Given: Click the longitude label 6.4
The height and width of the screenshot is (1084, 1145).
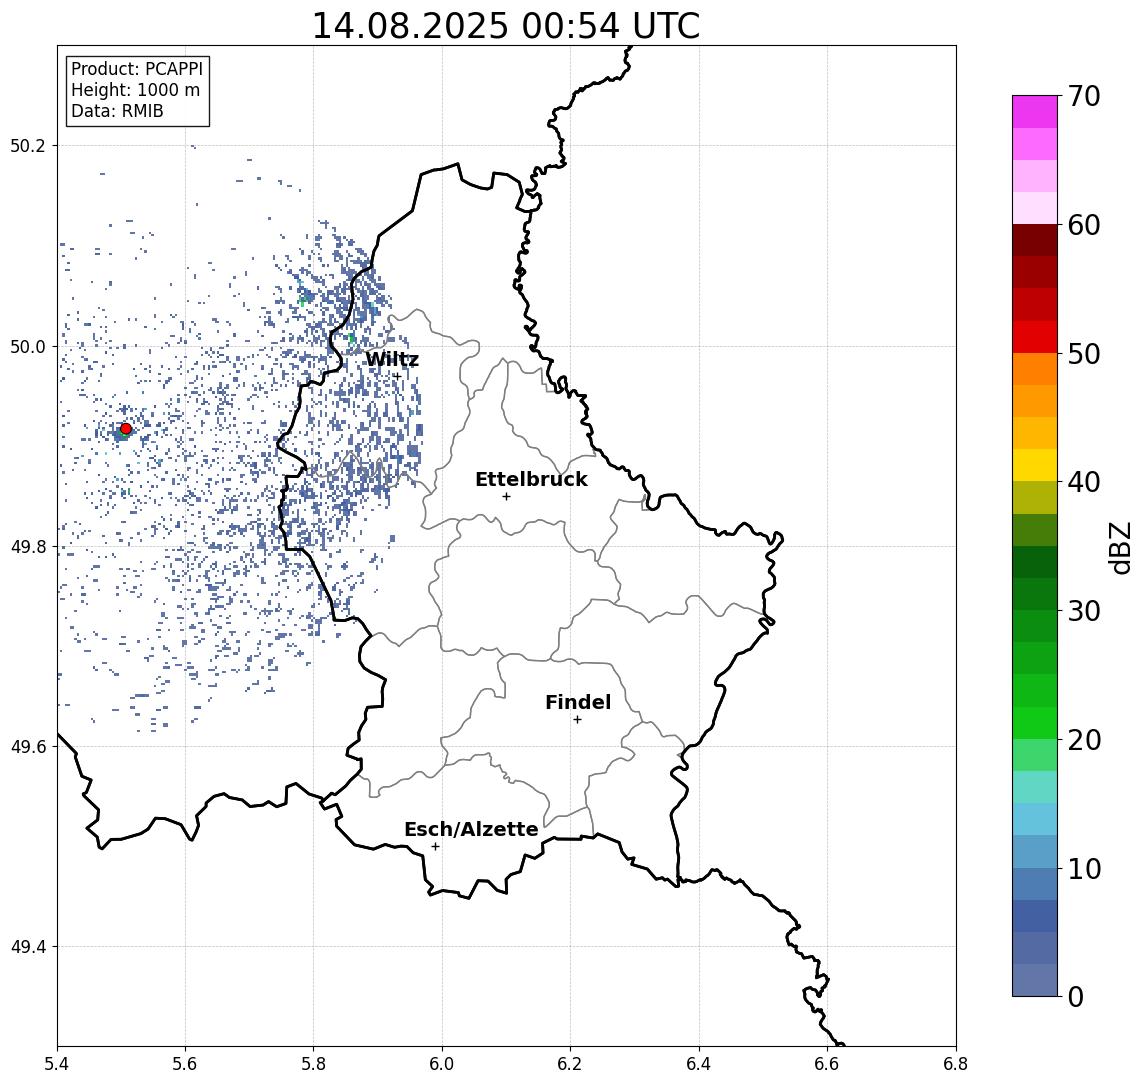Looking at the screenshot, I should [699, 1064].
